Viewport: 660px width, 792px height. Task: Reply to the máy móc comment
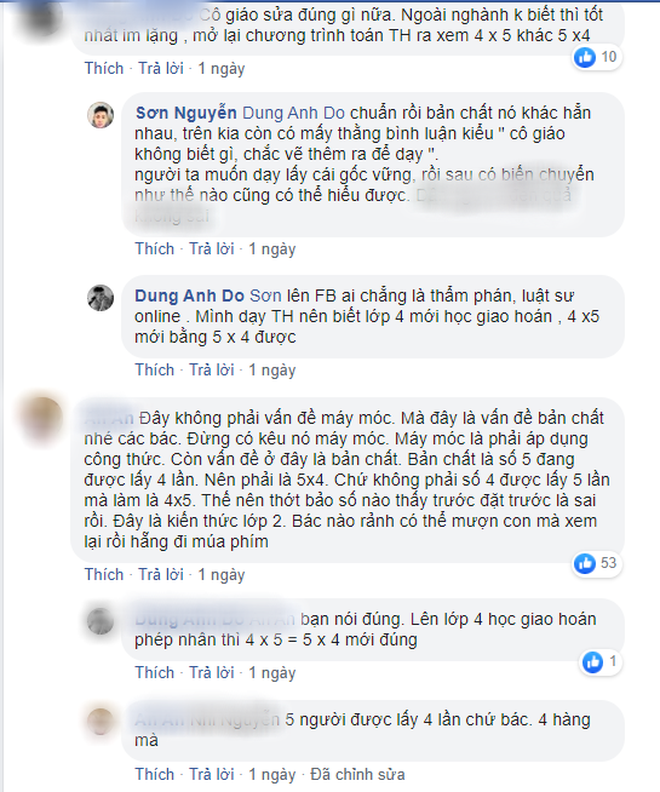(x=161, y=574)
